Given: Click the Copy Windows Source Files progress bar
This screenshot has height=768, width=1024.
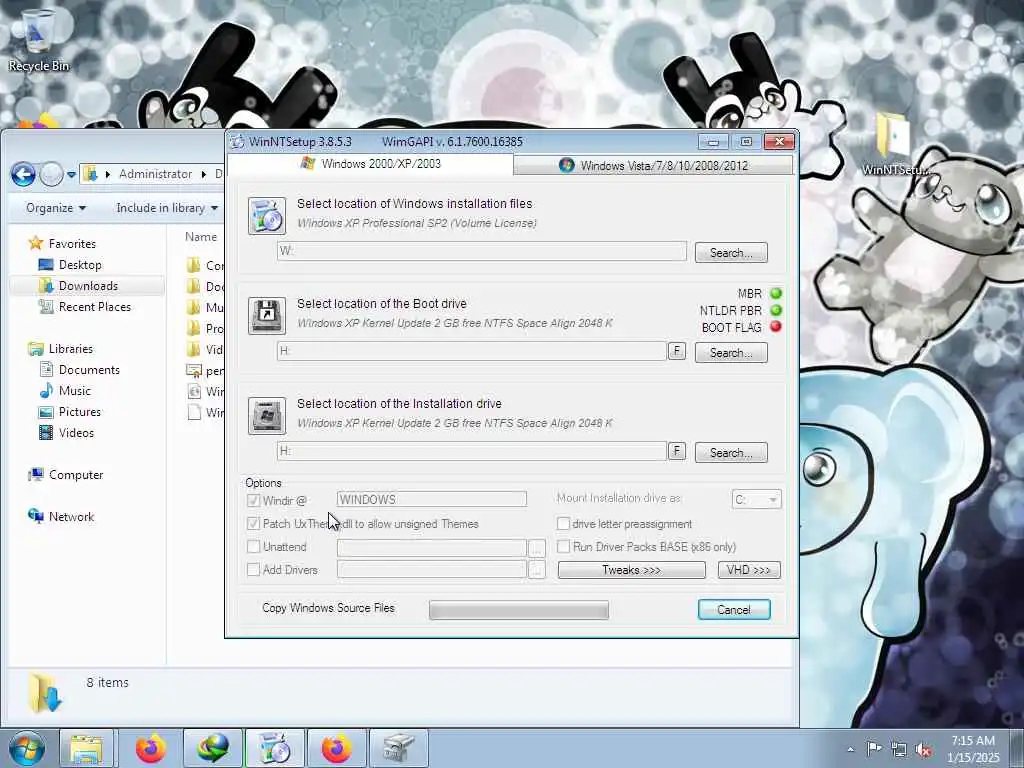Looking at the screenshot, I should pos(519,610).
